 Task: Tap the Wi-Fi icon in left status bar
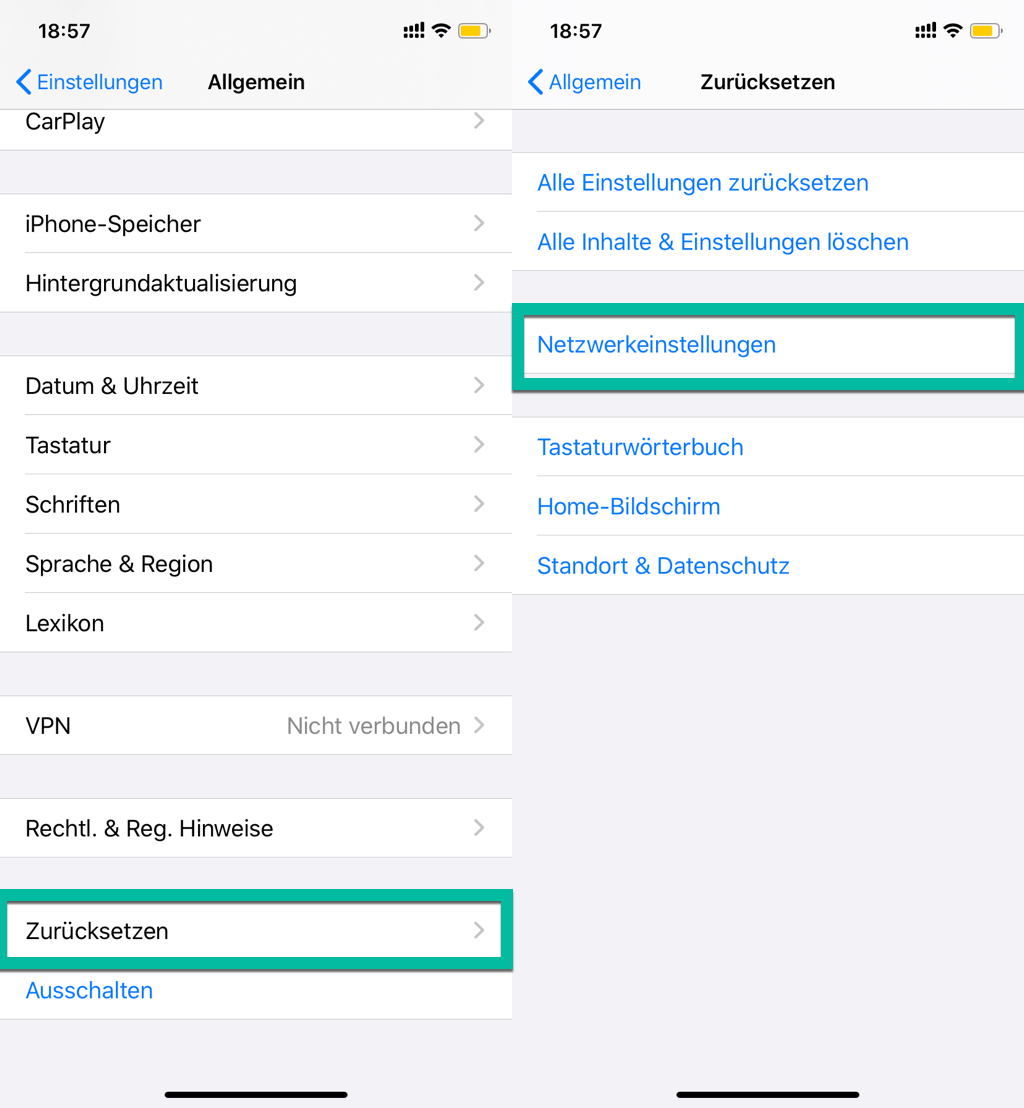442,30
